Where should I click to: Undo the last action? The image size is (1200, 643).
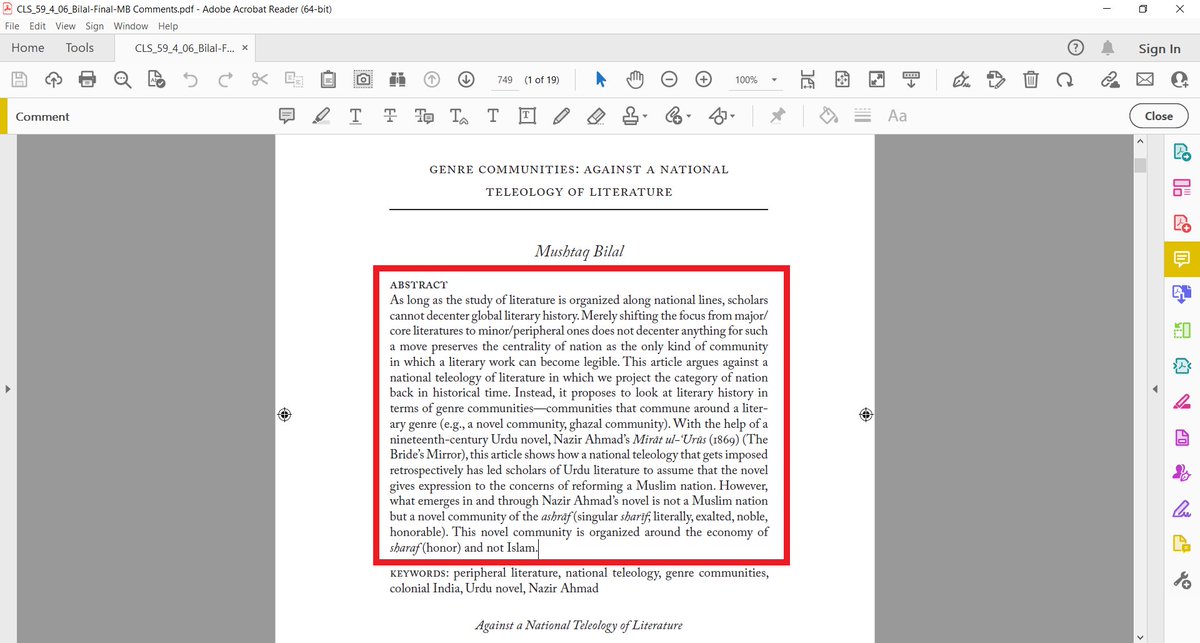(x=191, y=80)
